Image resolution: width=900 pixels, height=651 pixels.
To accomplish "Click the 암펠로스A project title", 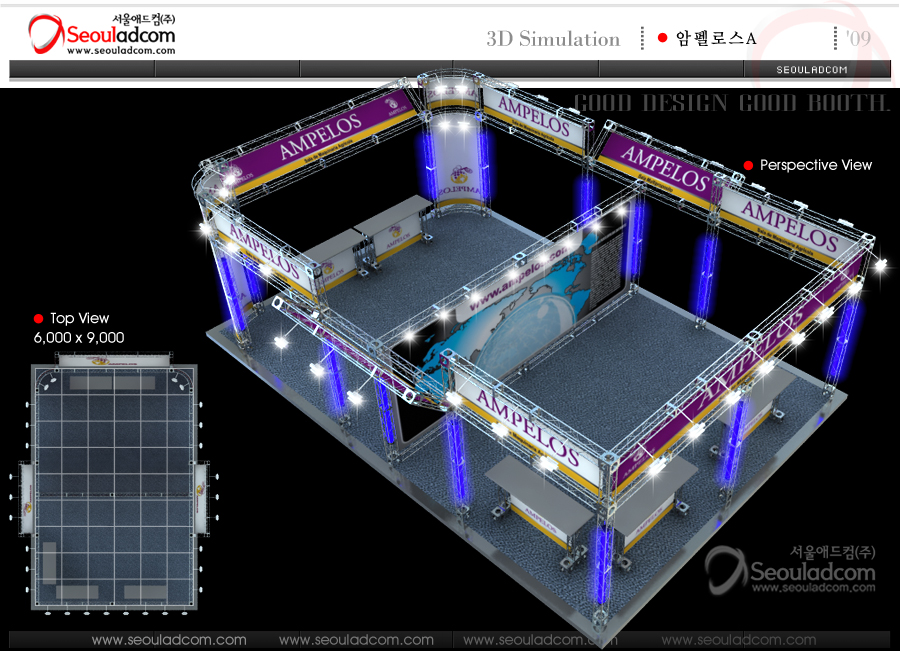I will point(715,39).
